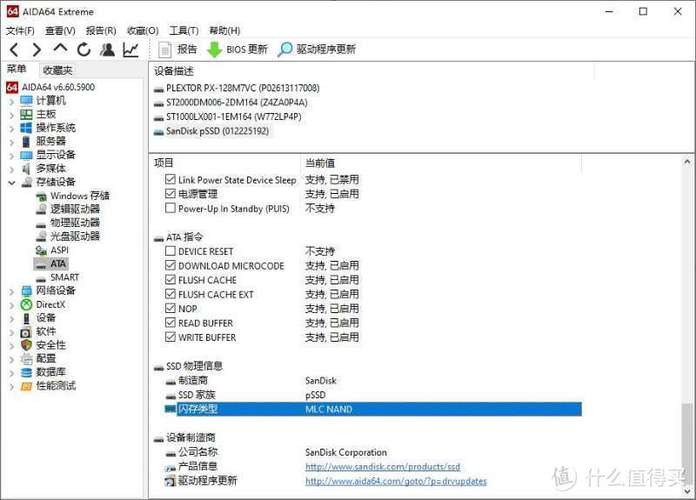
Task: Expand the DirectX tree node
Action: tap(12, 305)
